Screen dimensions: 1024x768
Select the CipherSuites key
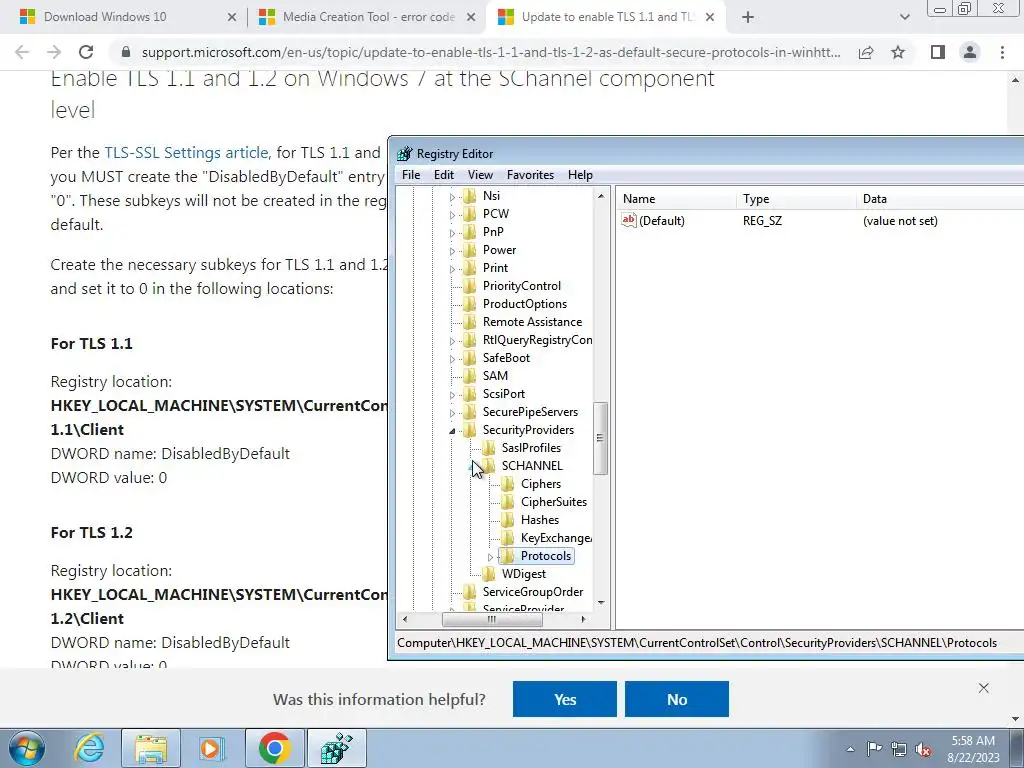coord(554,502)
